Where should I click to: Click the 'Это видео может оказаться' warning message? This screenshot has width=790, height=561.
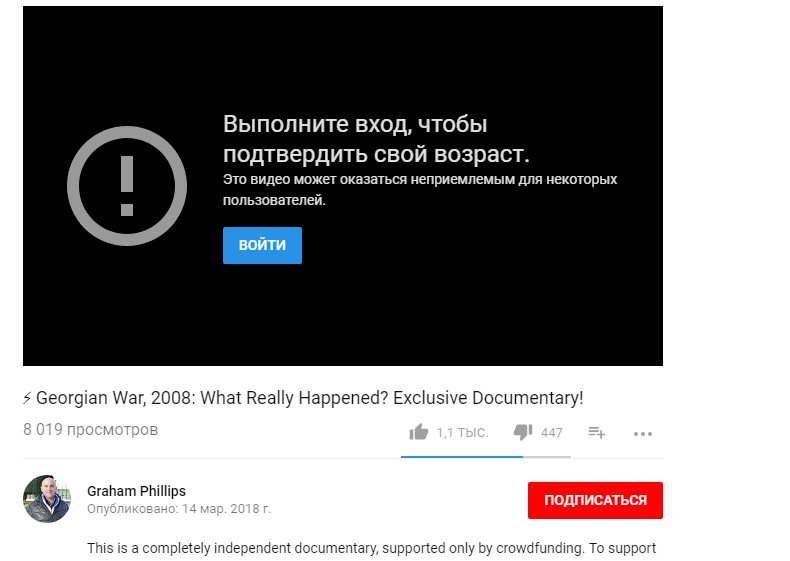420,190
